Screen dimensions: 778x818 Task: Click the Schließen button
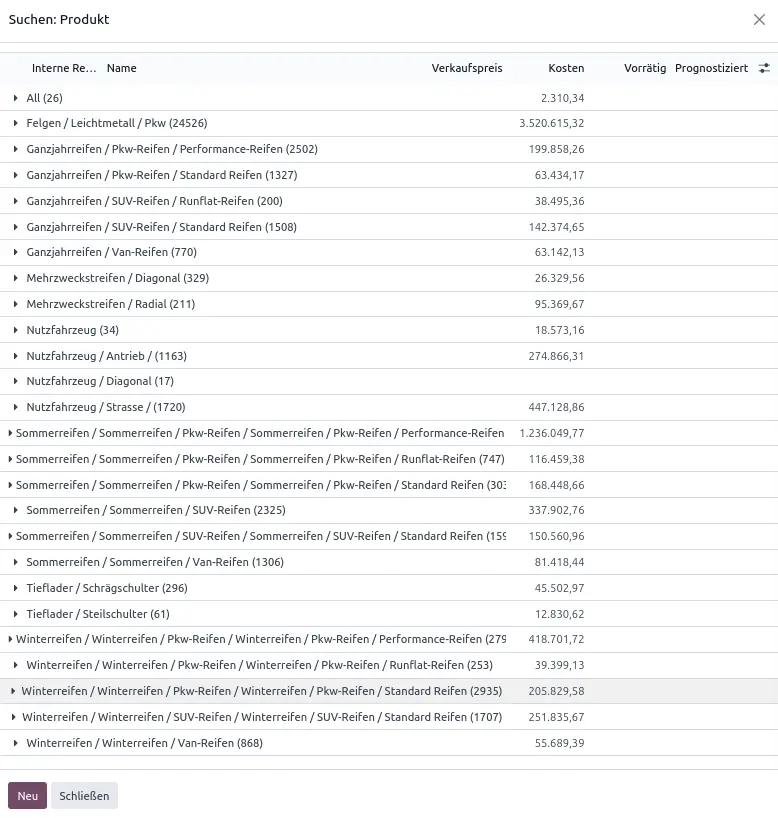[84, 796]
